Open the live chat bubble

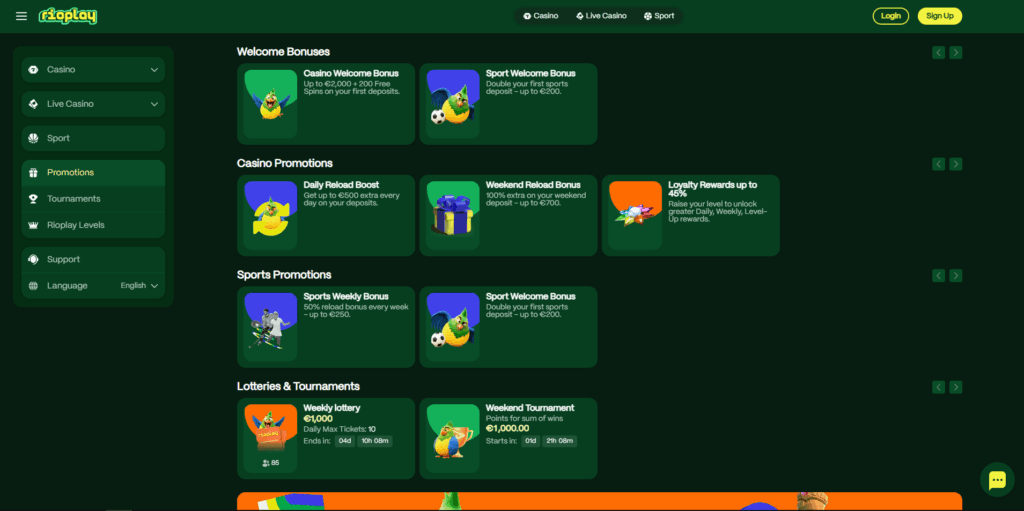[x=997, y=480]
